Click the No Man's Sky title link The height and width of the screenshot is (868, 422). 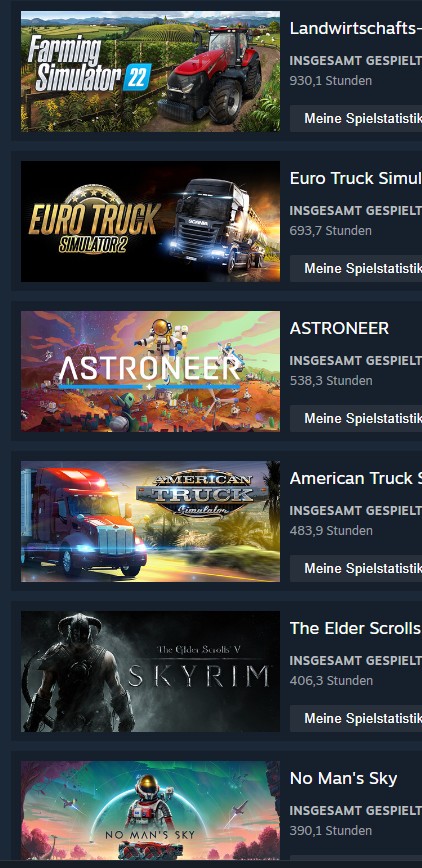343,778
